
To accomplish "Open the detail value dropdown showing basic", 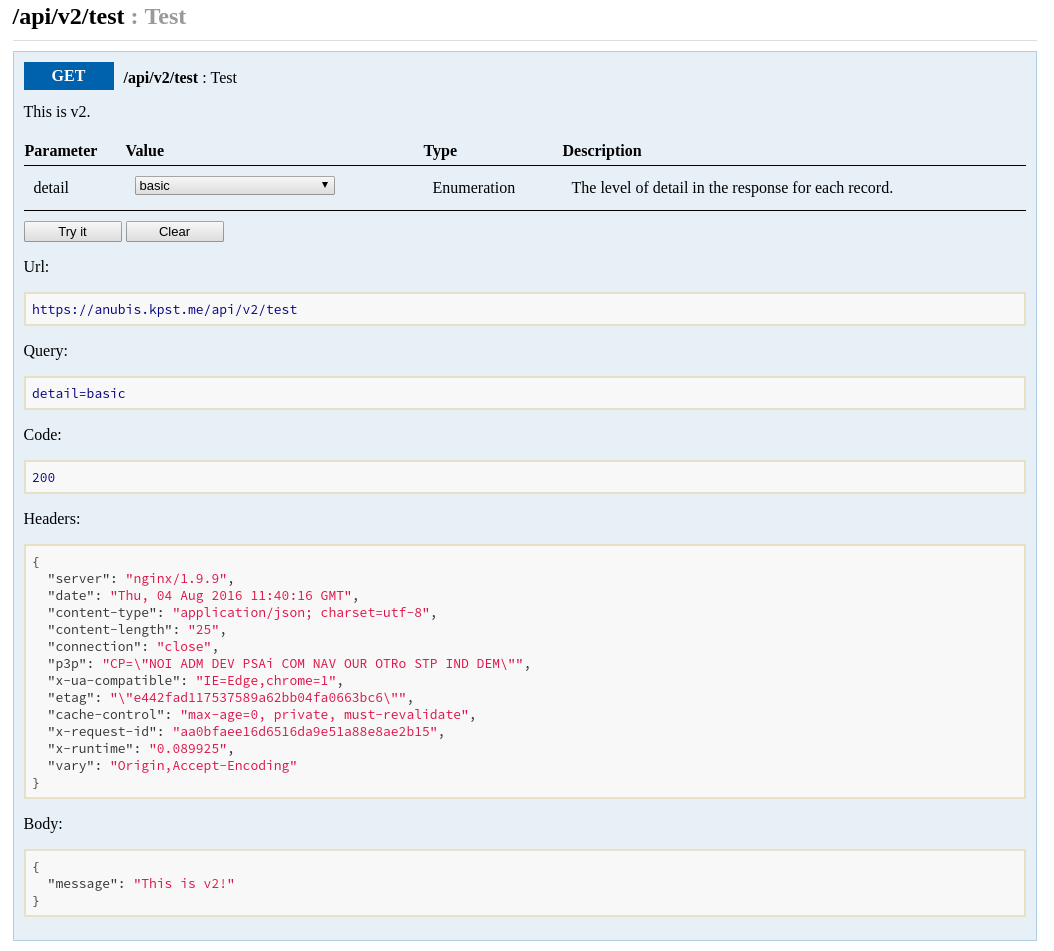I will 235,185.
